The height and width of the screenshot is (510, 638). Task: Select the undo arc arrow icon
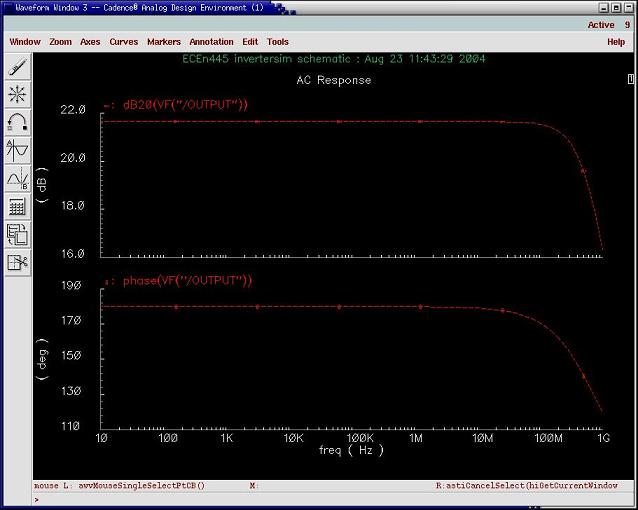tap(17, 123)
